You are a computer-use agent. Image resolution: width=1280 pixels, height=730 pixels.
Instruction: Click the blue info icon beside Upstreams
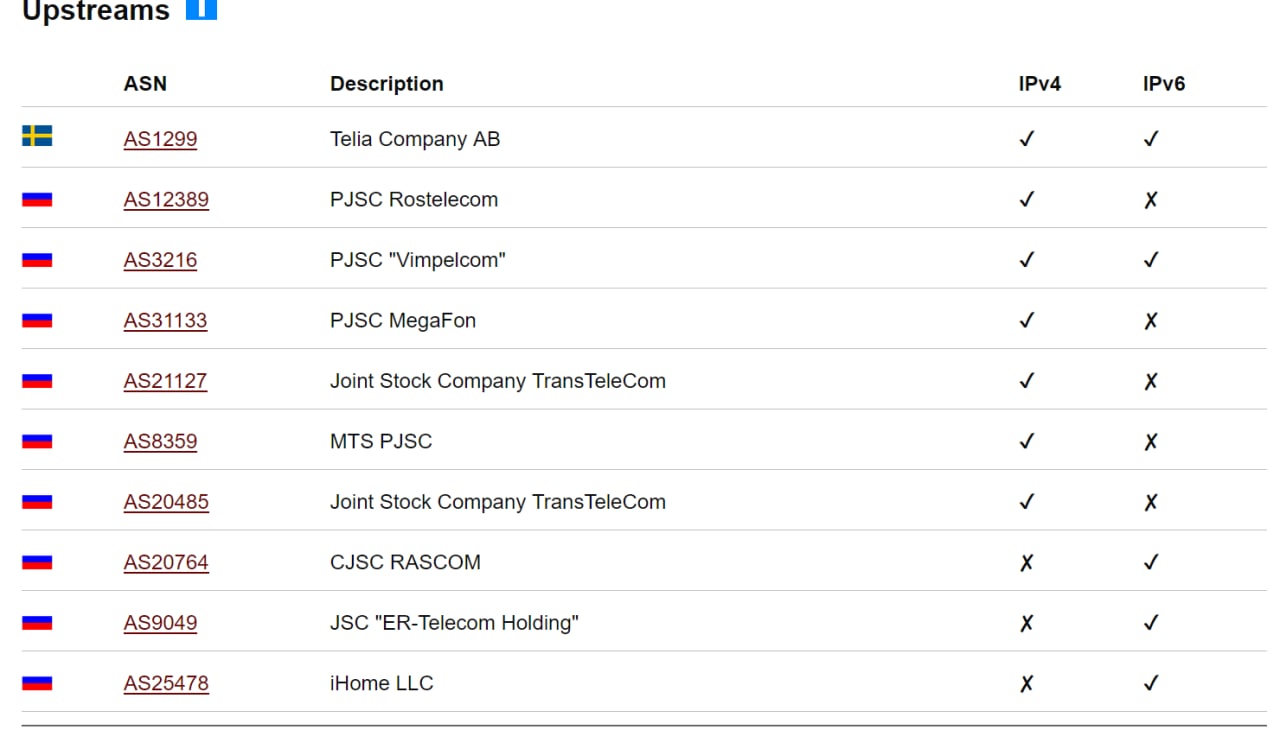click(x=201, y=9)
